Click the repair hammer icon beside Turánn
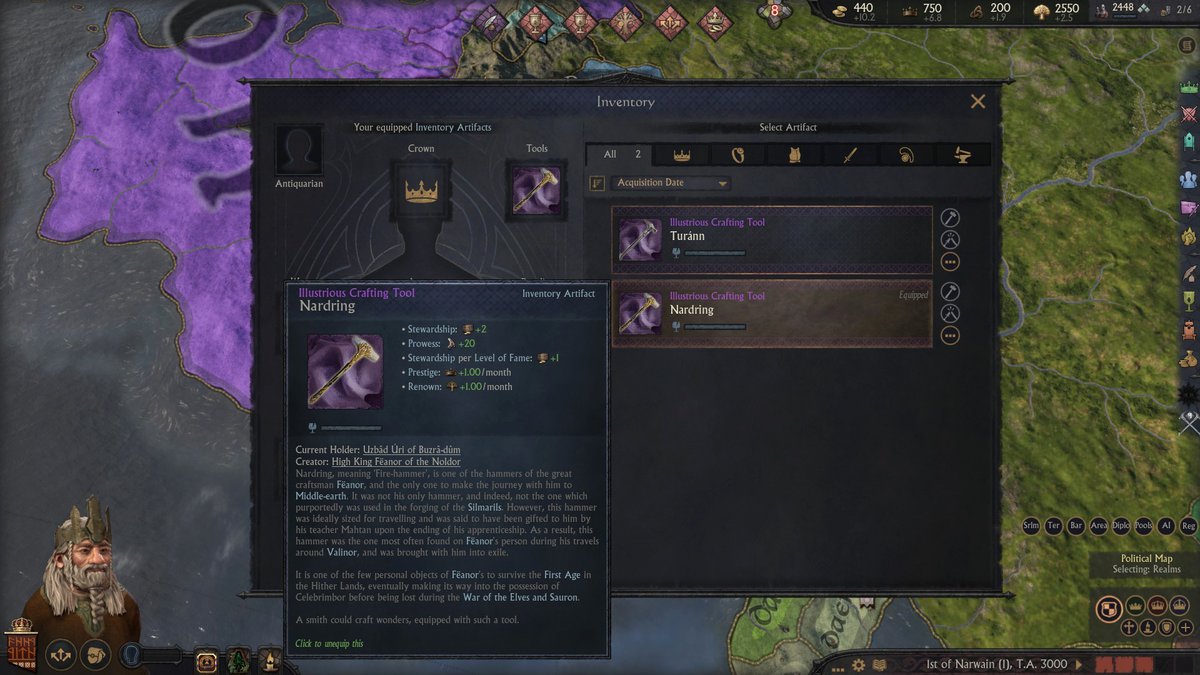Screen dimensions: 1200x675 950,217
